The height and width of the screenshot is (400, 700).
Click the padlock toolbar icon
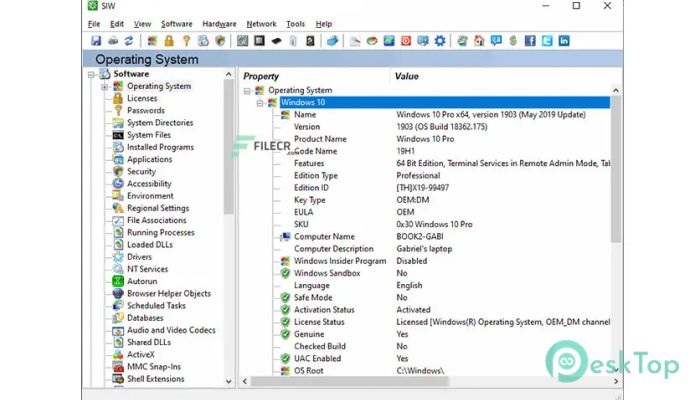click(169, 41)
